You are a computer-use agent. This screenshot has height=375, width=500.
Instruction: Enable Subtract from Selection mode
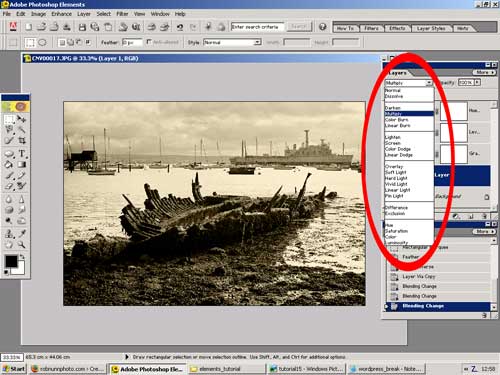[x=79, y=42]
